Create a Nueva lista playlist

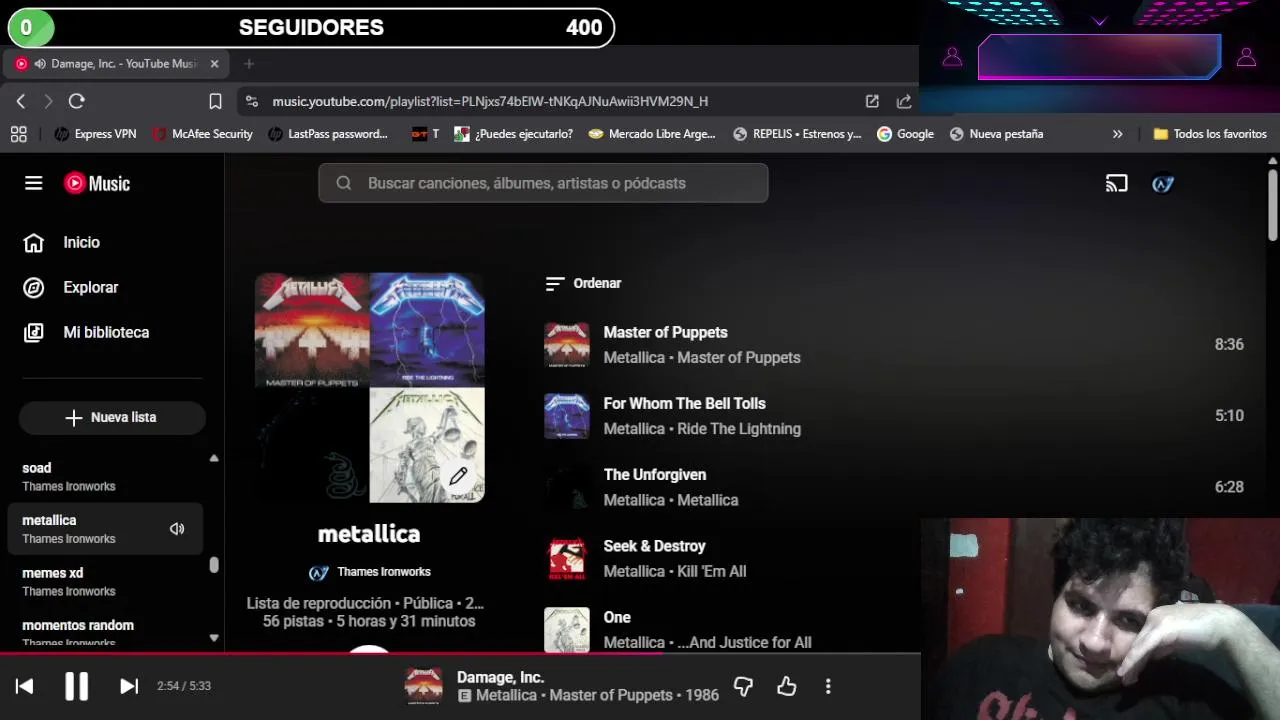point(112,418)
